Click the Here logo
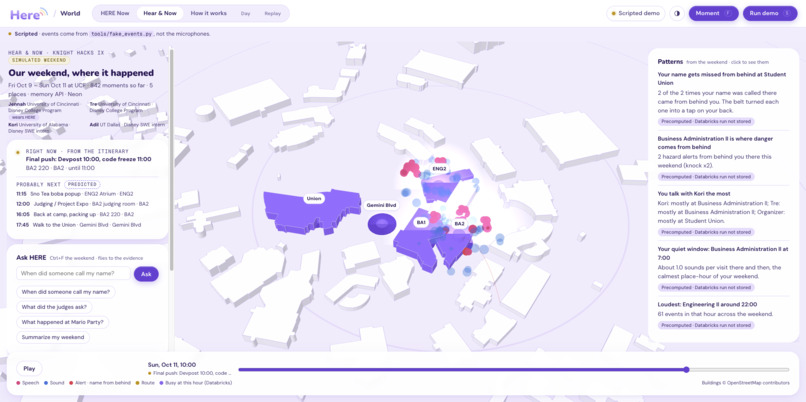 pyautogui.click(x=29, y=13)
